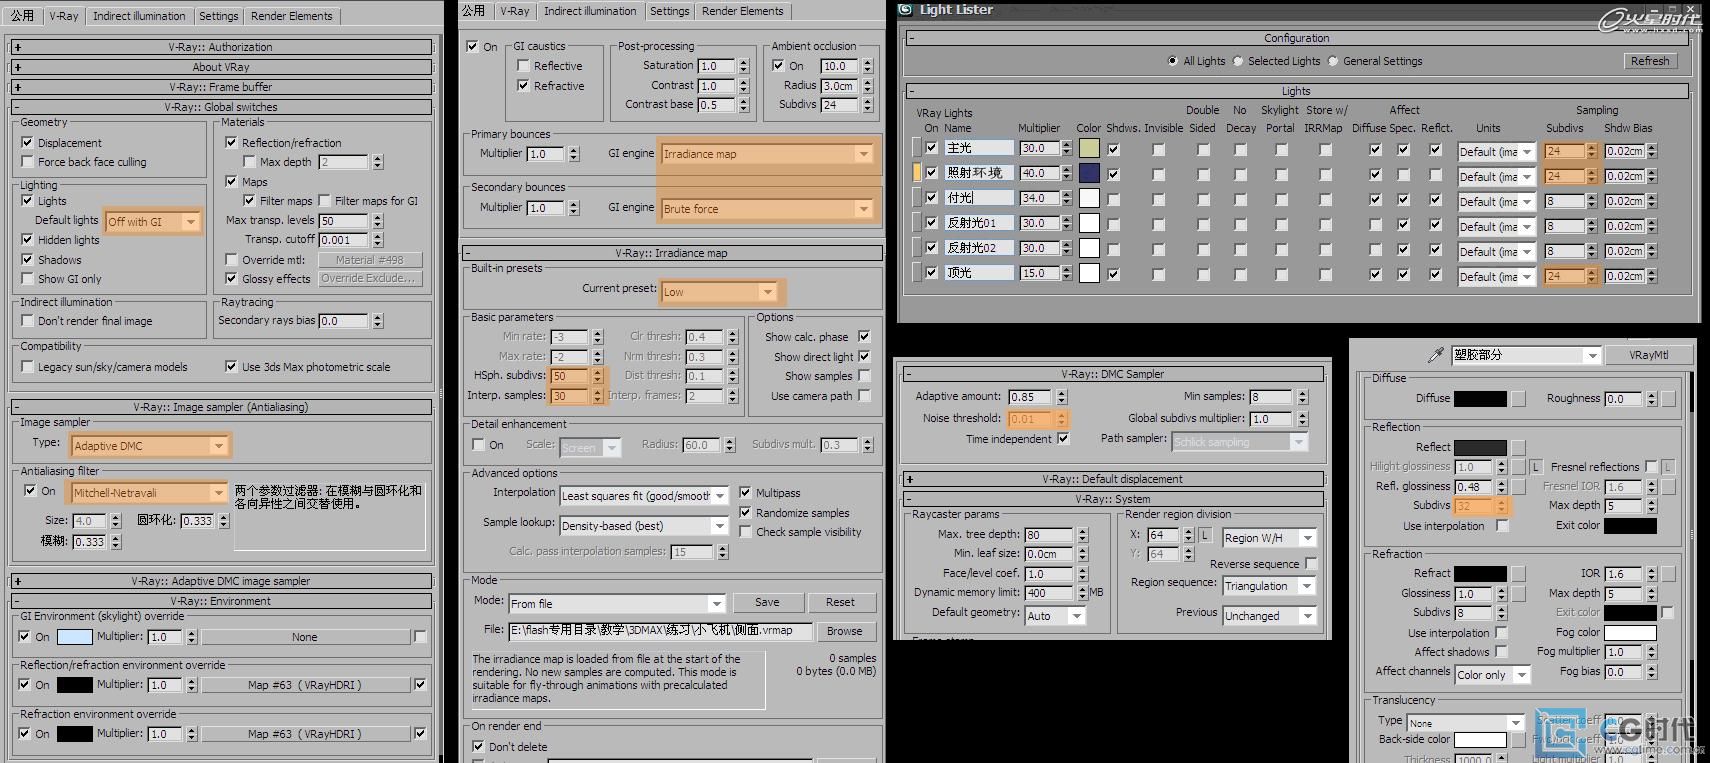Open the Mode From file dropdown

pos(617,604)
